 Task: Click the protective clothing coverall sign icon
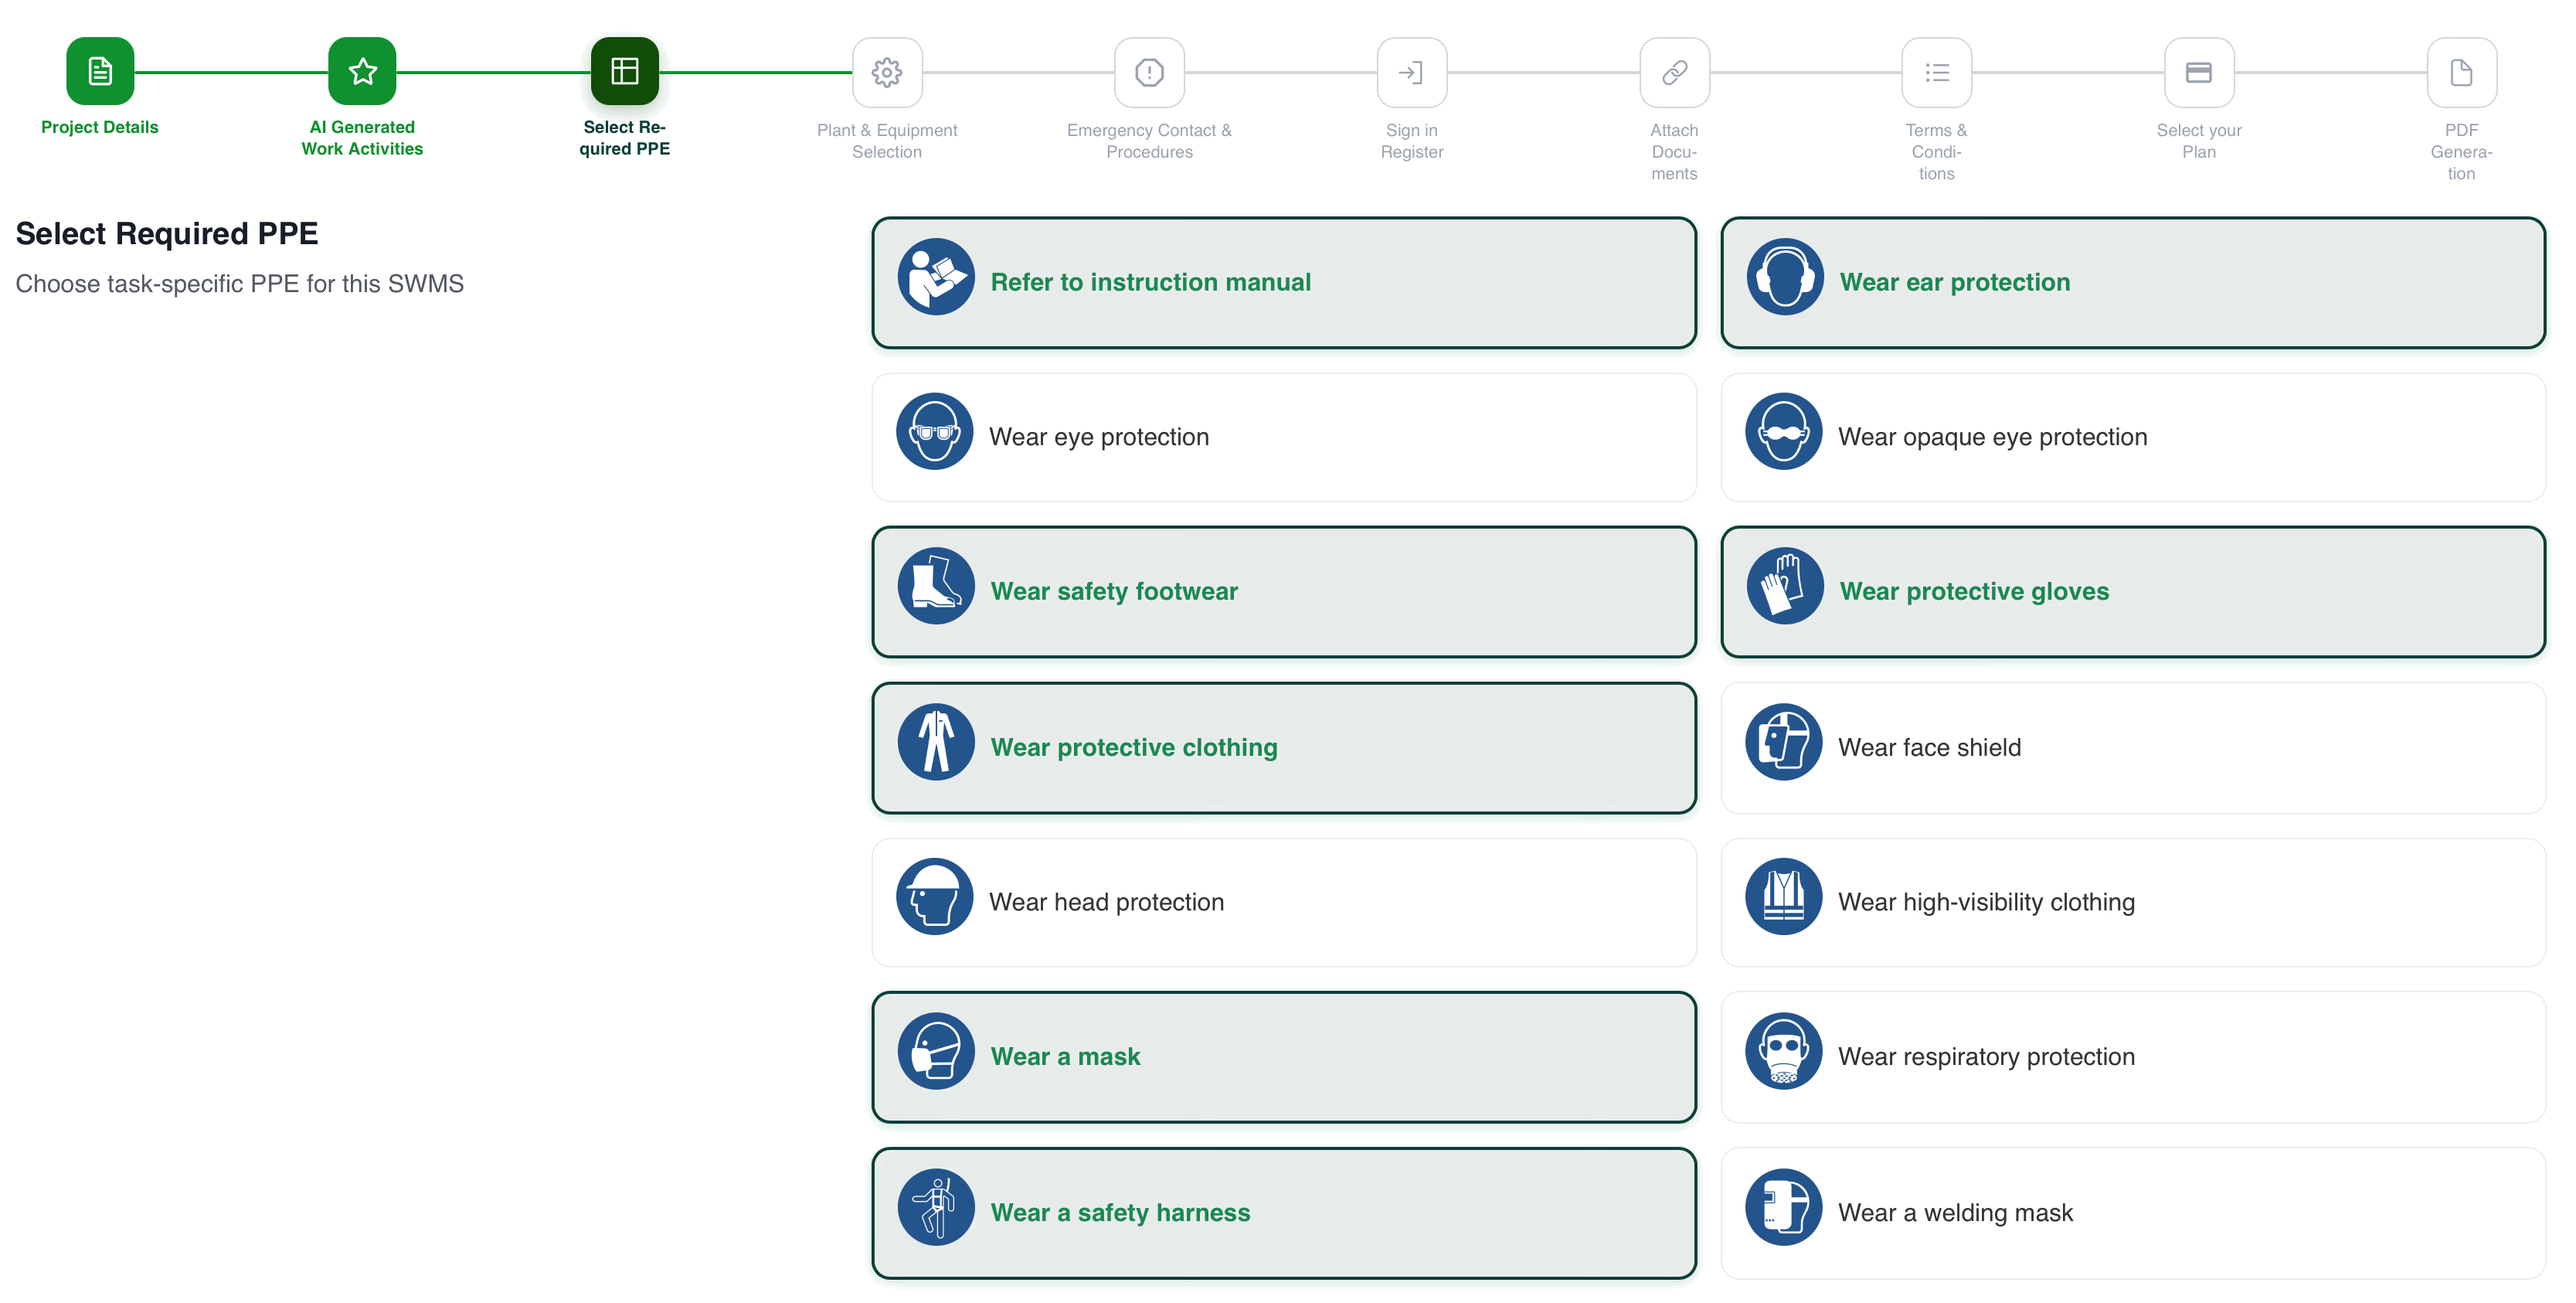(x=936, y=742)
